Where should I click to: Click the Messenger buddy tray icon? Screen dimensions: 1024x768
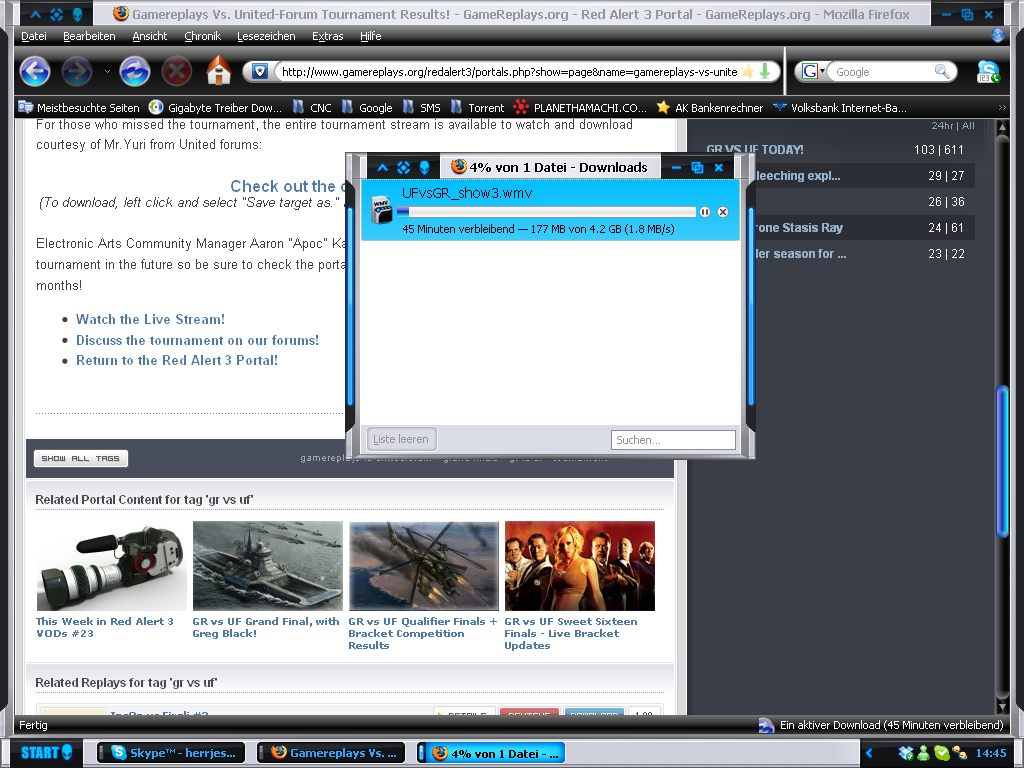[923, 753]
